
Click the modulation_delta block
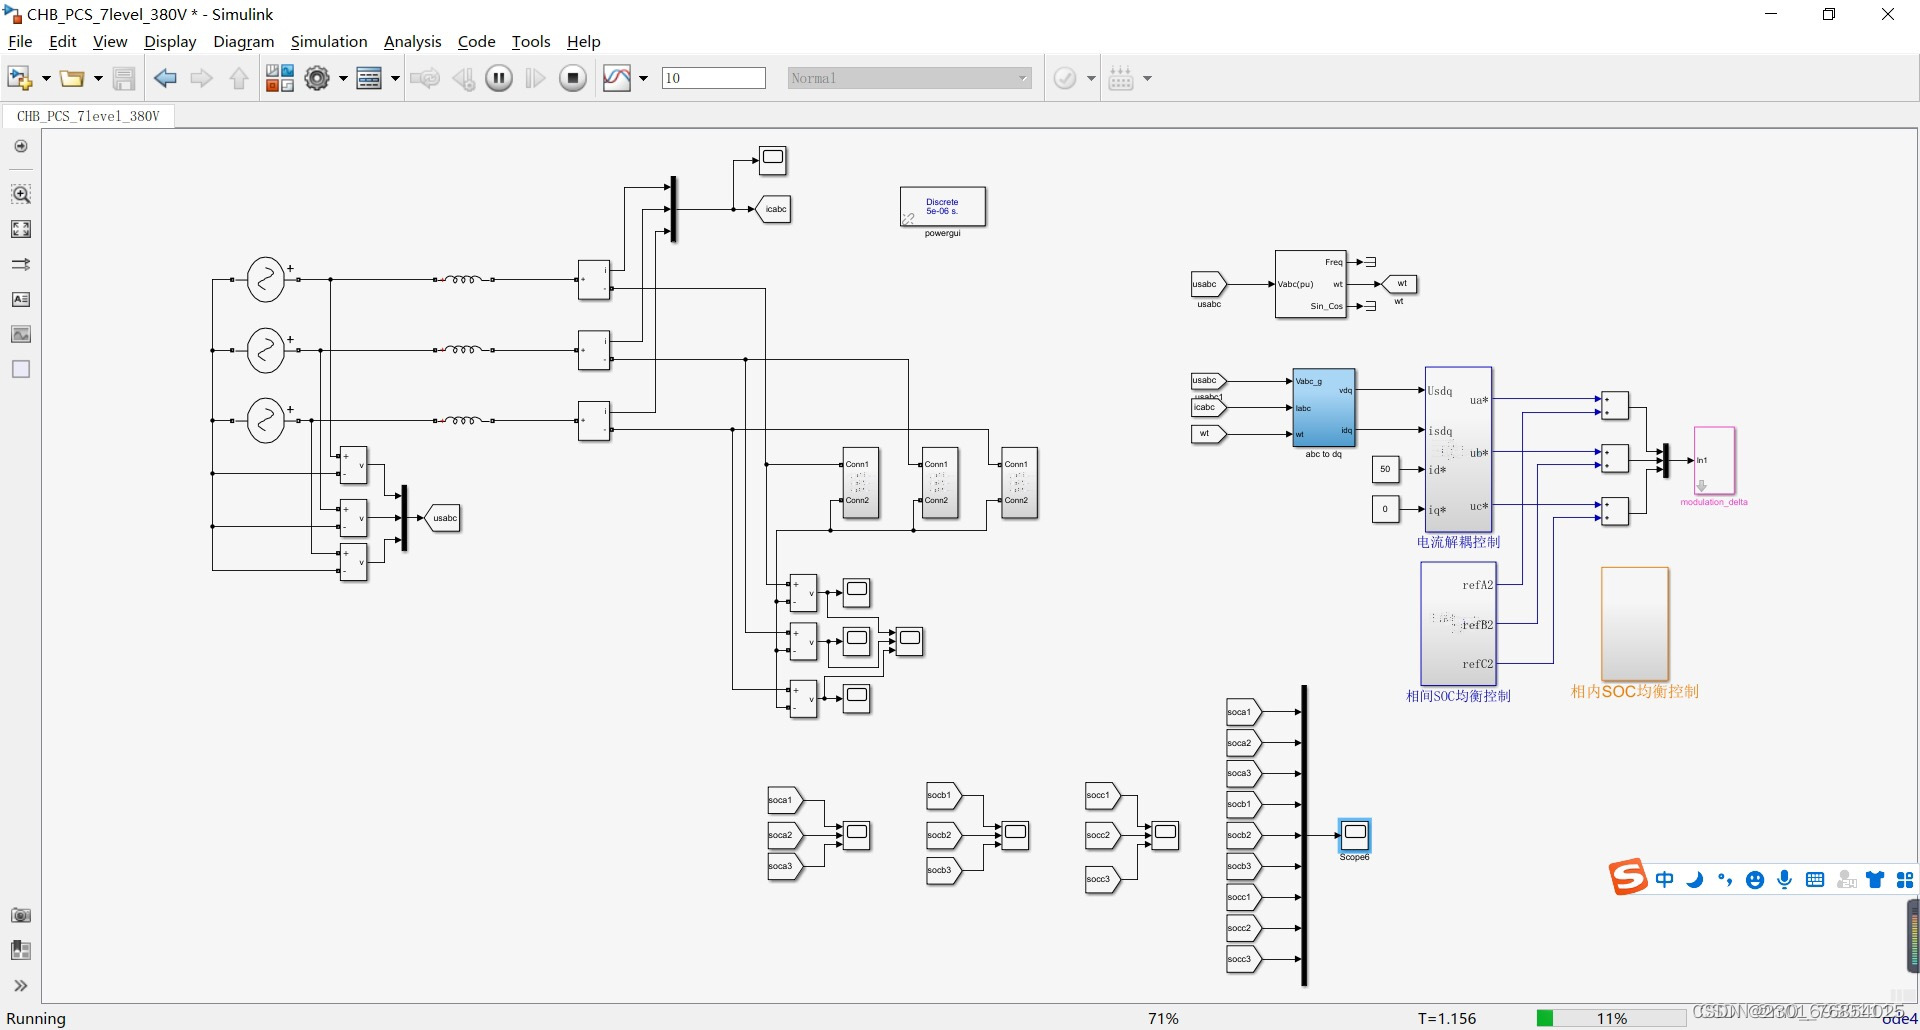[x=1714, y=460]
